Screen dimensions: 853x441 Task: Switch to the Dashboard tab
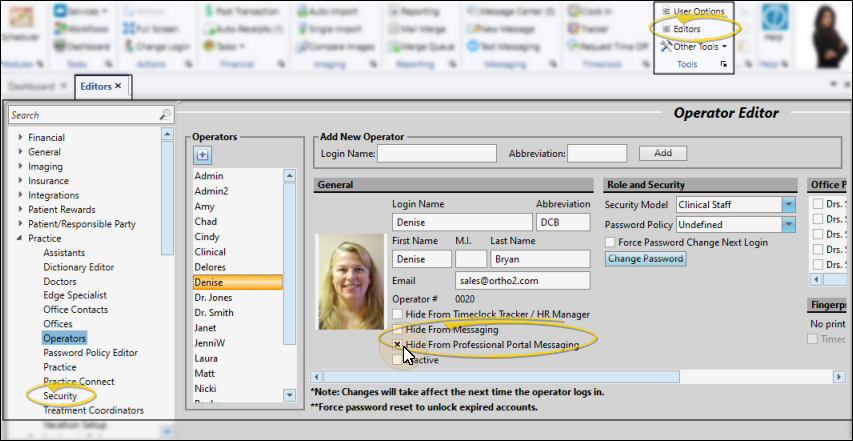32,86
